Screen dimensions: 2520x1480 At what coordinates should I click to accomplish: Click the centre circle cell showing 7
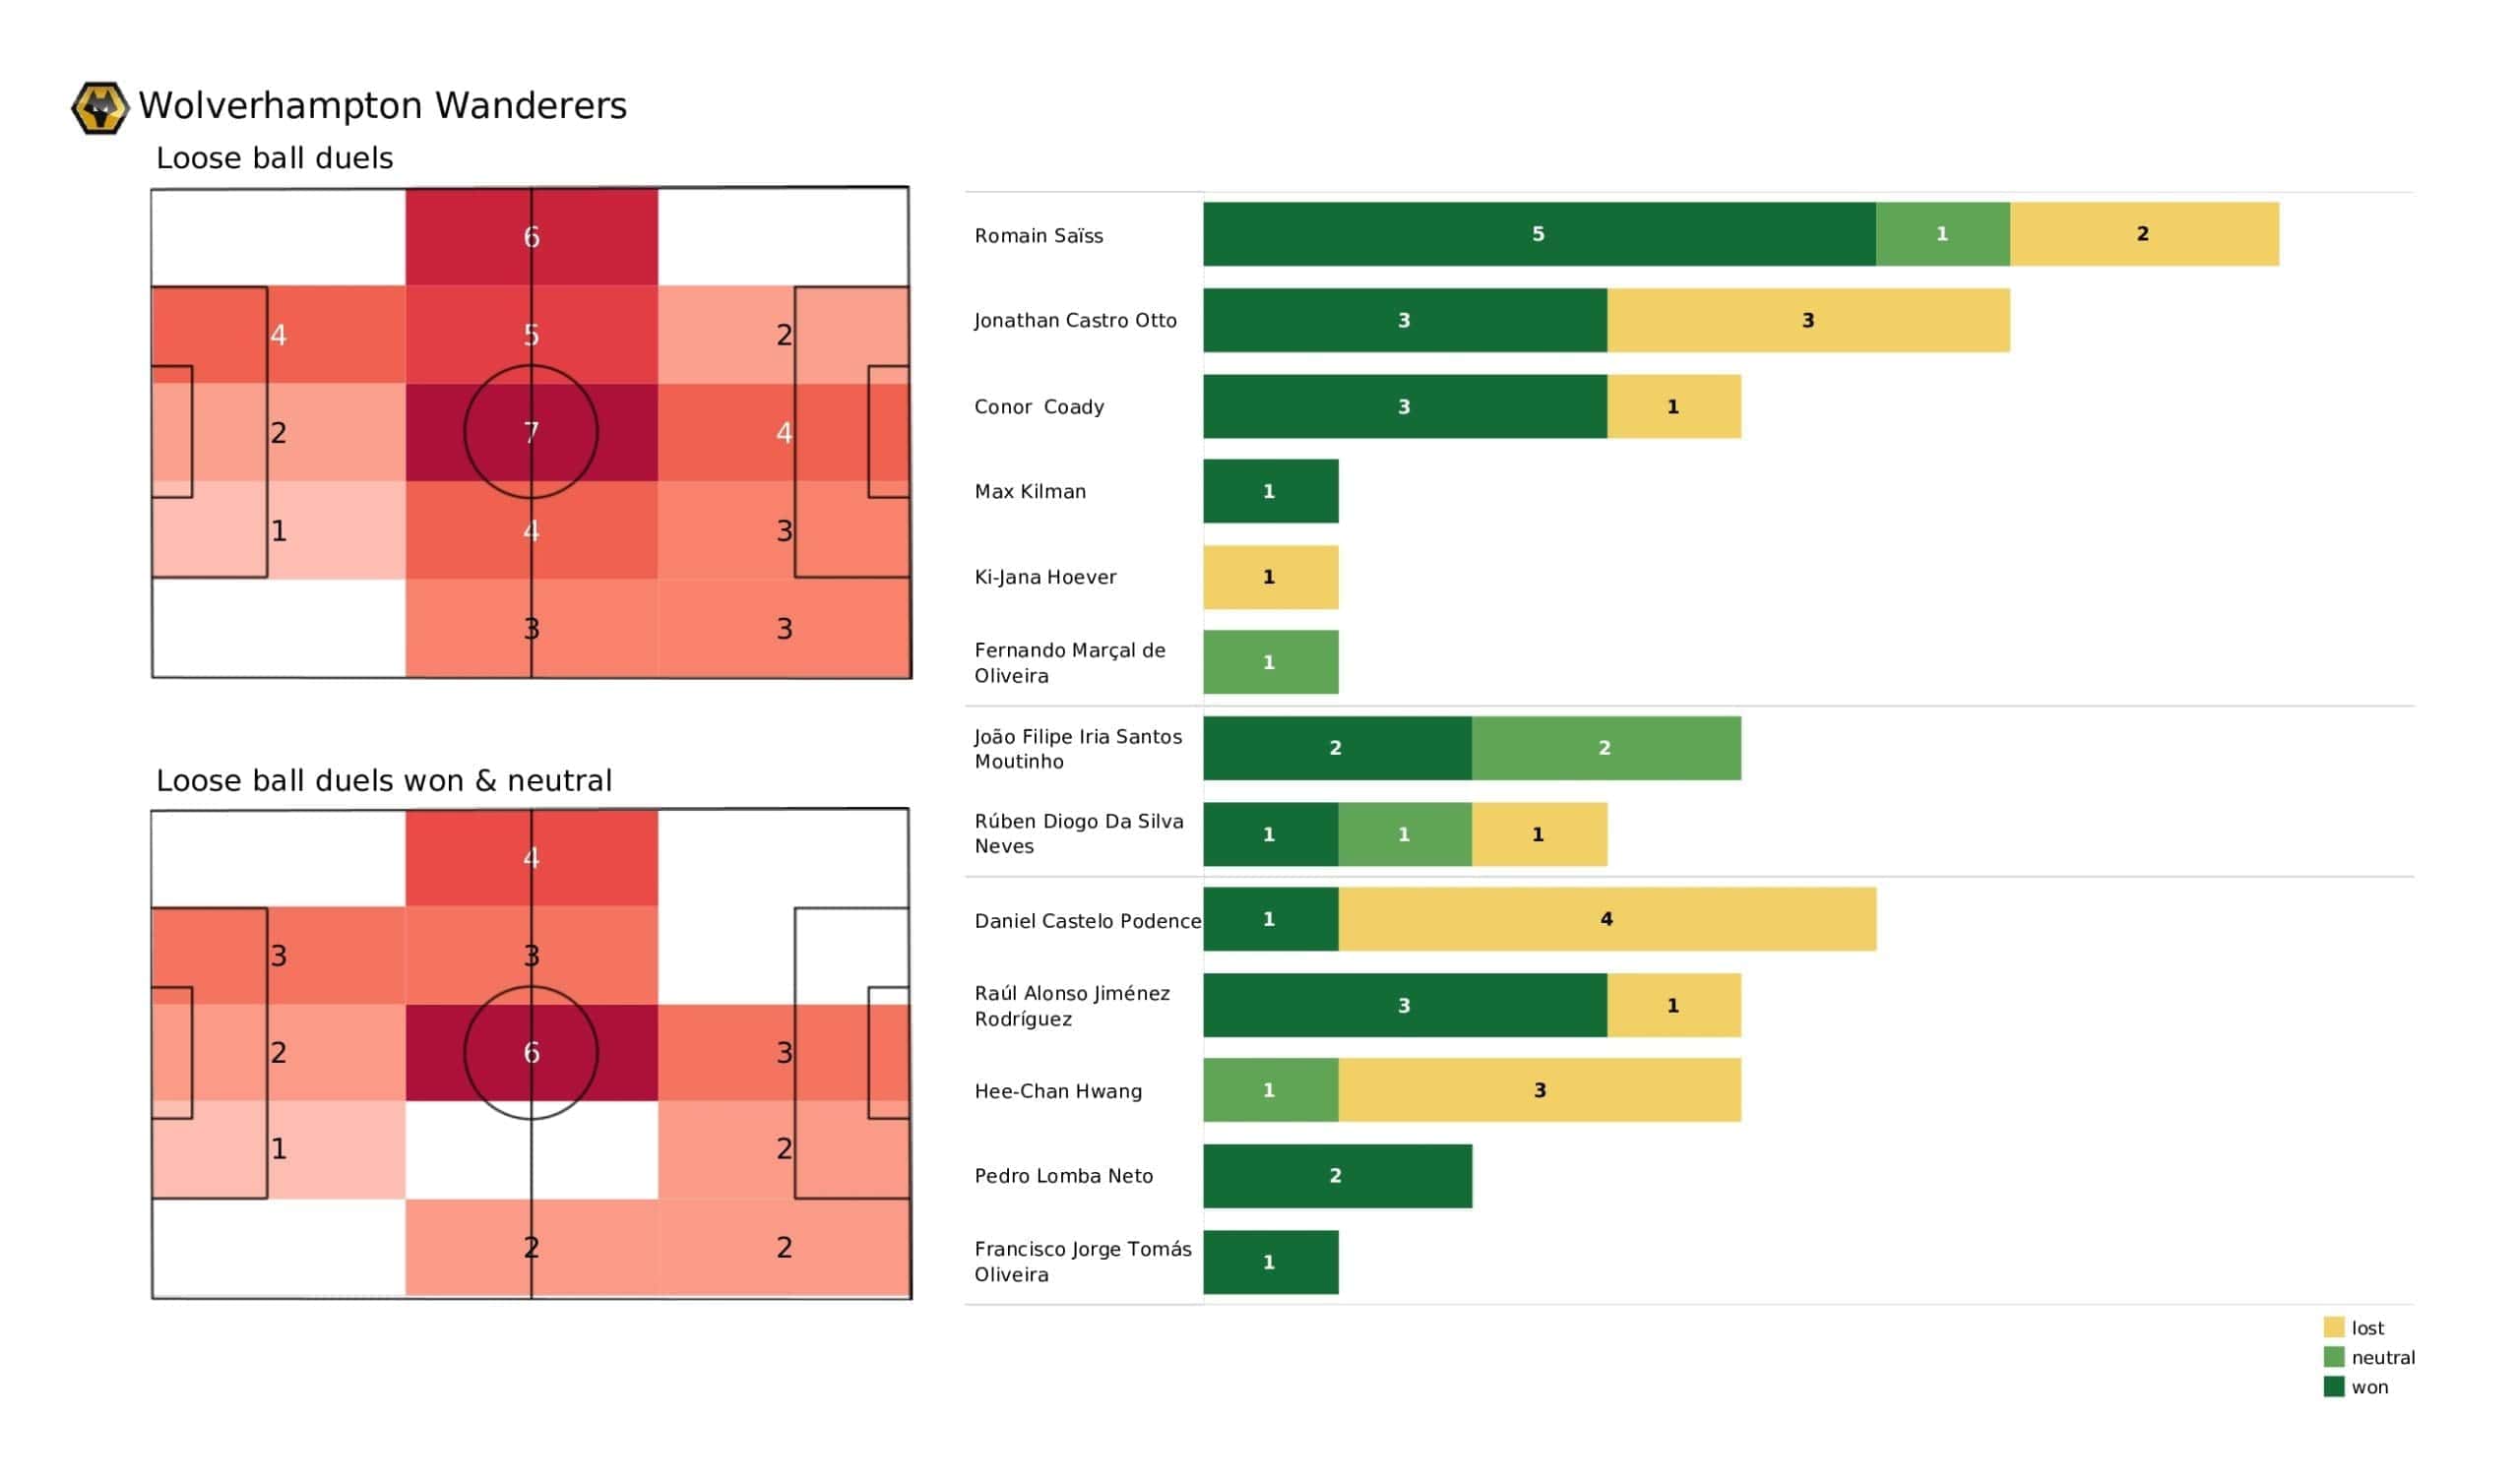point(531,432)
